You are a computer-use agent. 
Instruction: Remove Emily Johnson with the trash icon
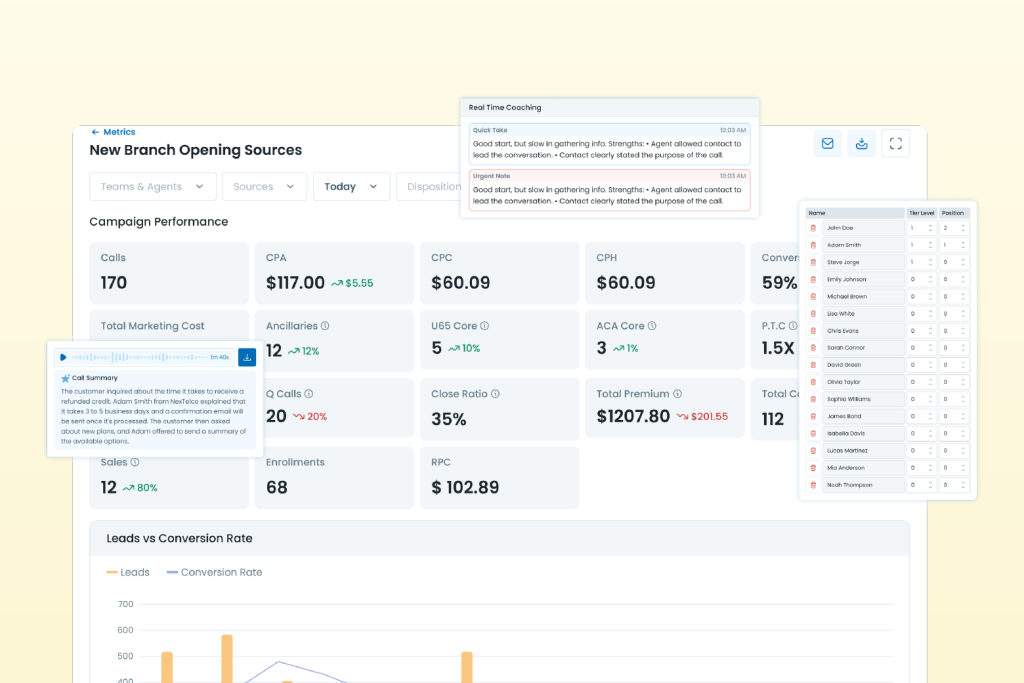point(813,280)
